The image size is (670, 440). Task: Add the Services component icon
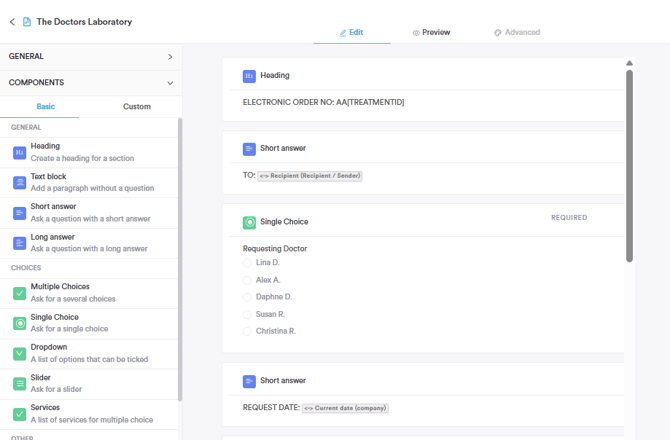click(19, 413)
